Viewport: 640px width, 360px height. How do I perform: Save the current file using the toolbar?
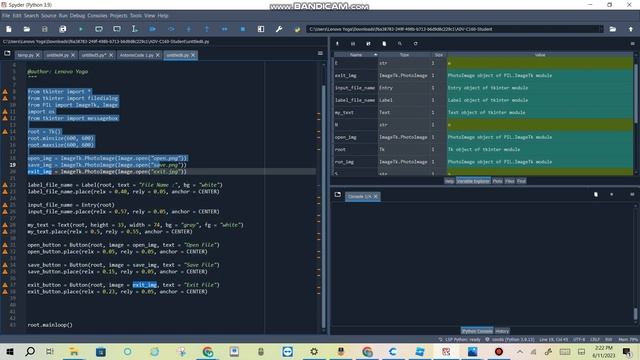44,29
